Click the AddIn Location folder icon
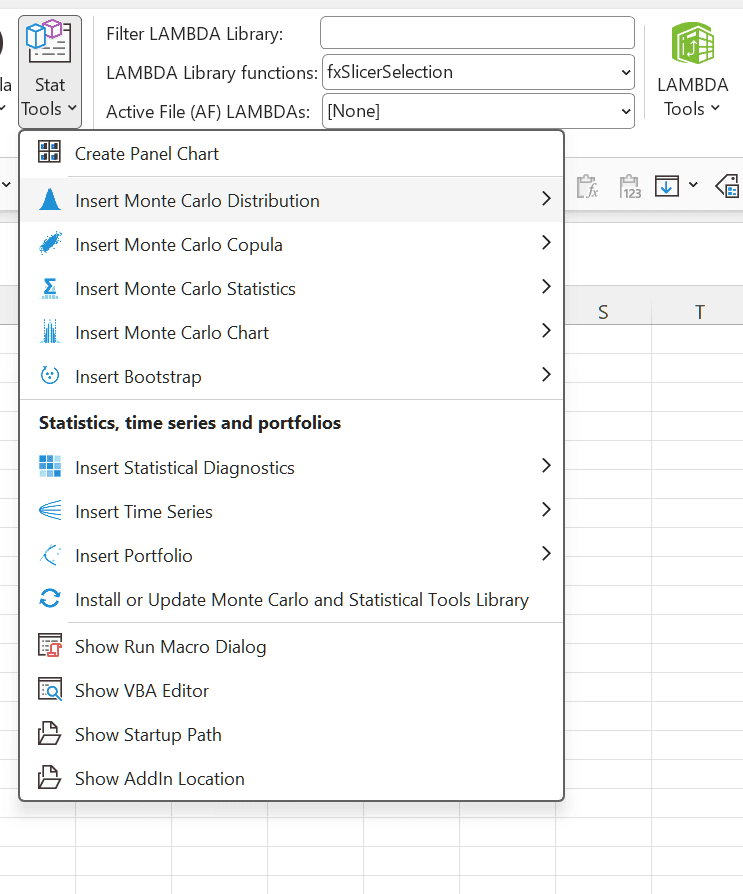 50,778
